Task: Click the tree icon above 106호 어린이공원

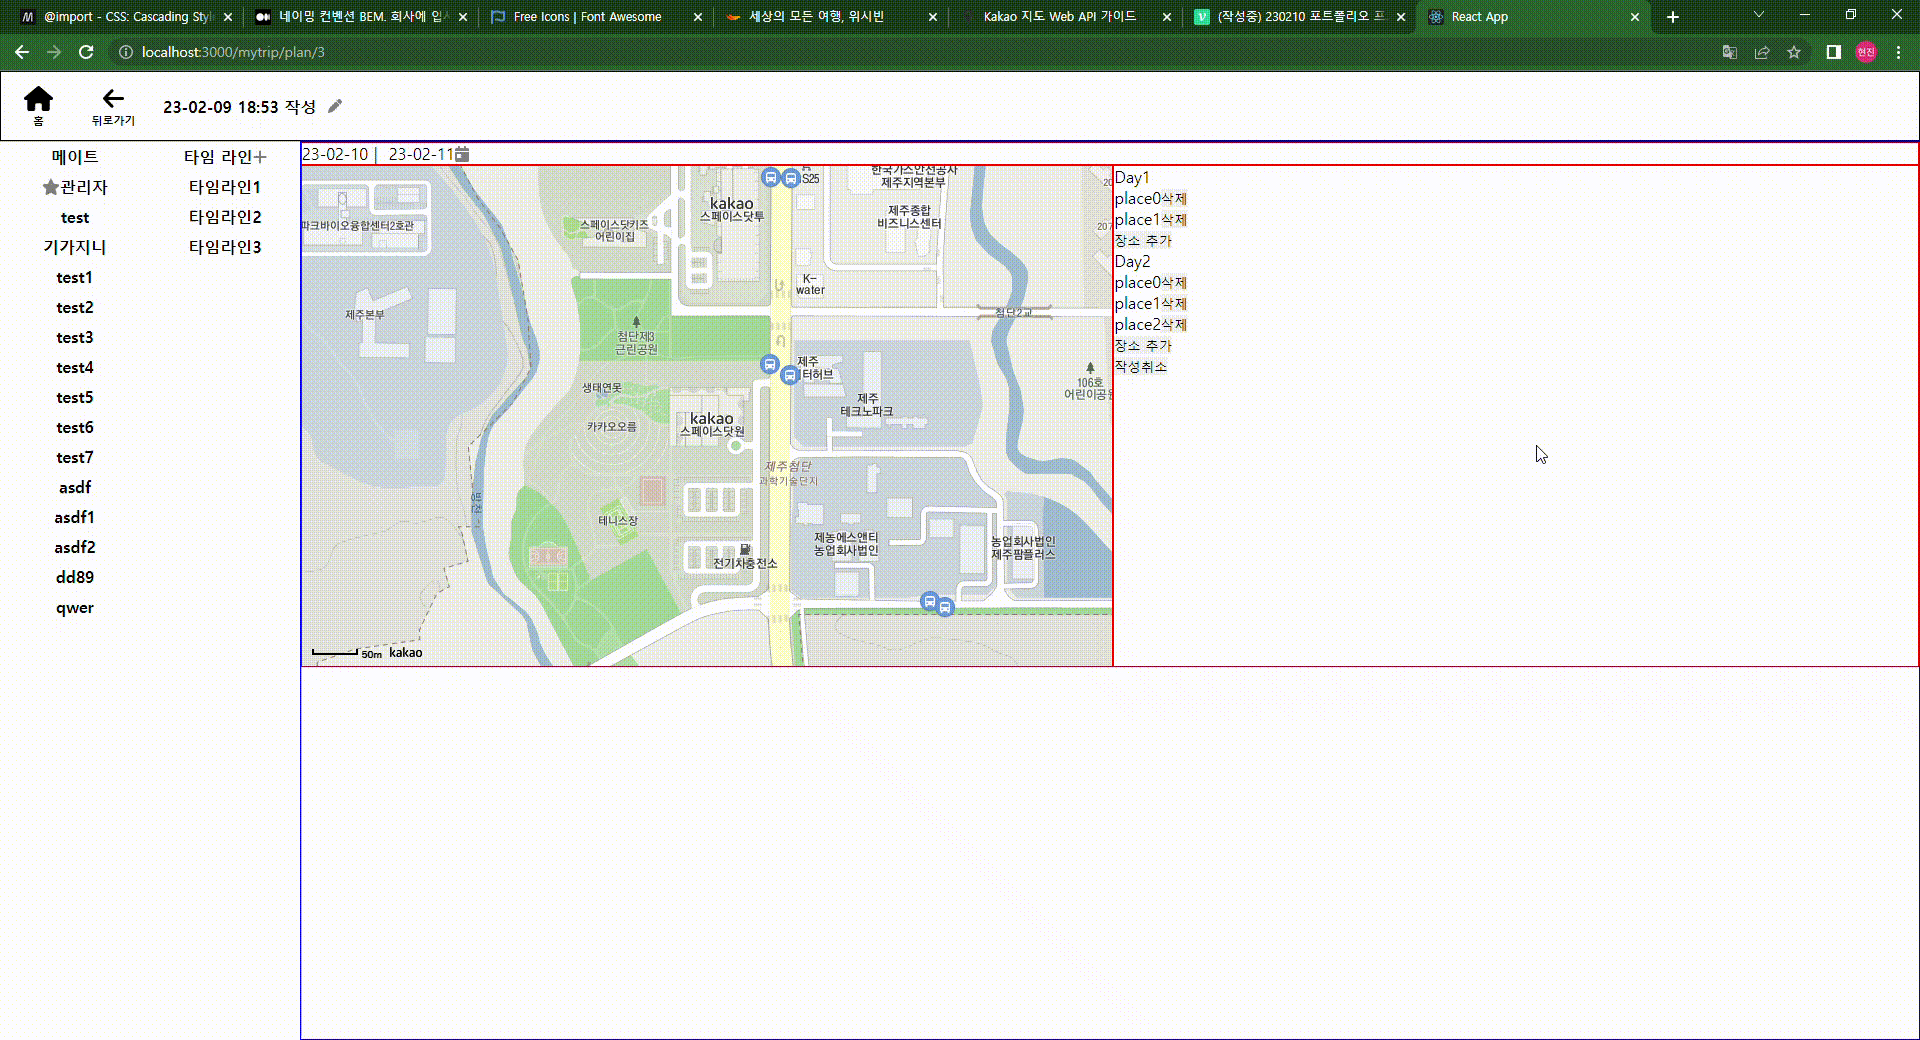Action: (x=1090, y=368)
